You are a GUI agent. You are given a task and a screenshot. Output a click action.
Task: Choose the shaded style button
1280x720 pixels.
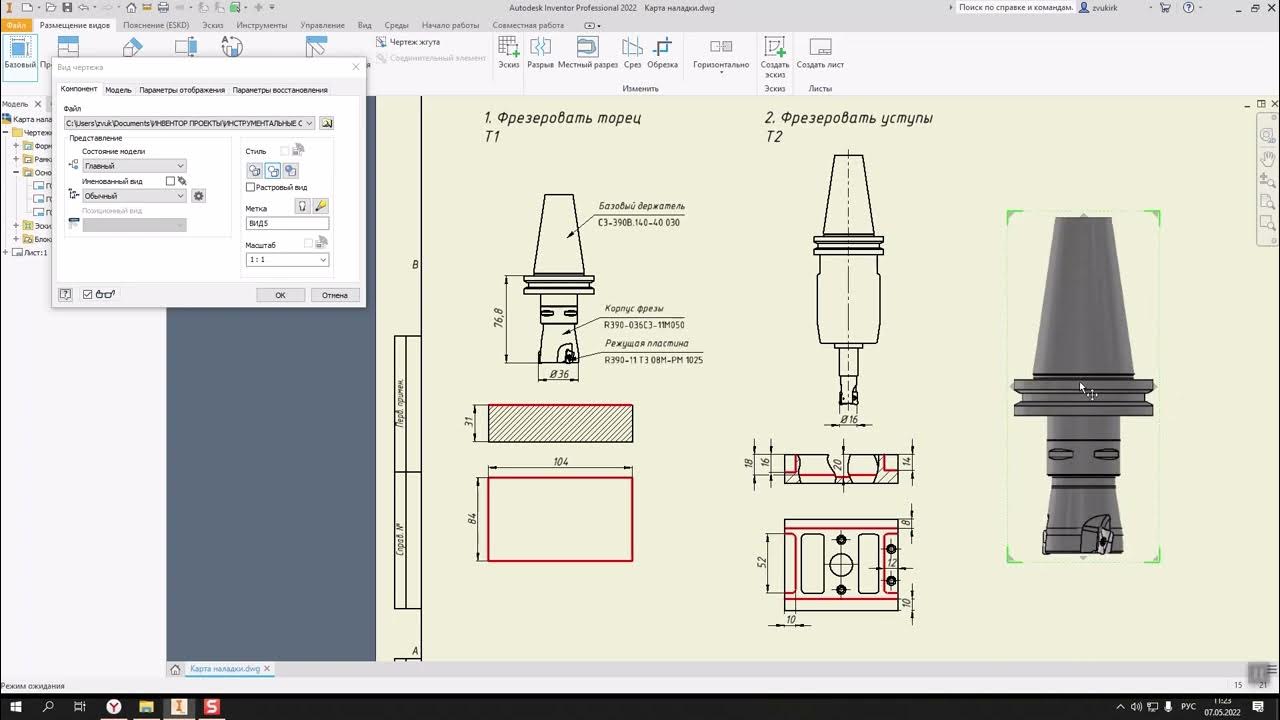290,171
